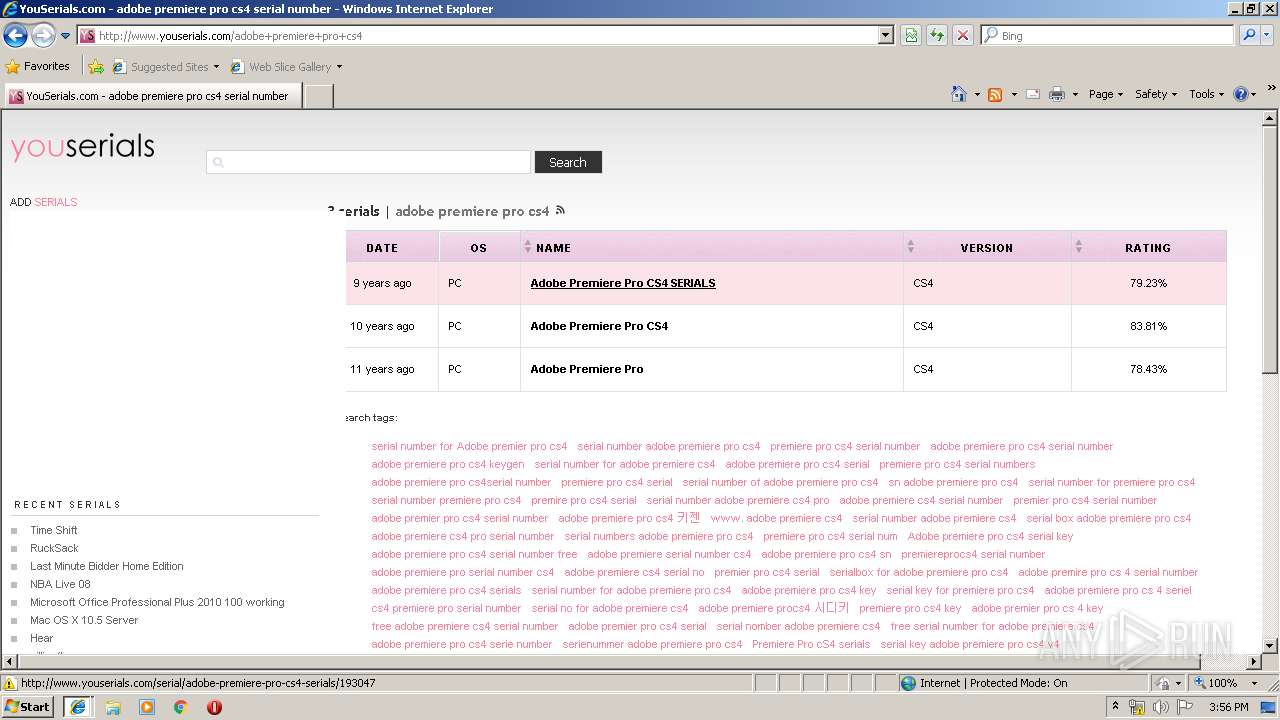Click the browser Forward arrow button

[x=43, y=36]
